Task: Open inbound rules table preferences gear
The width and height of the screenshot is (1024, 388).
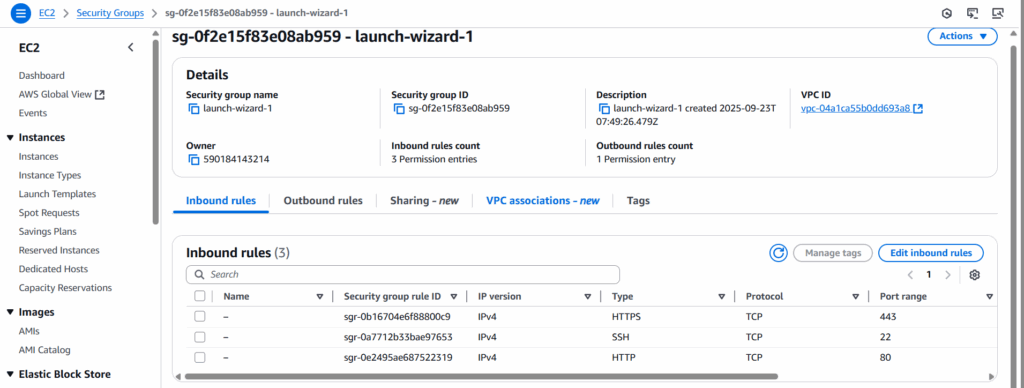Action: [x=974, y=275]
